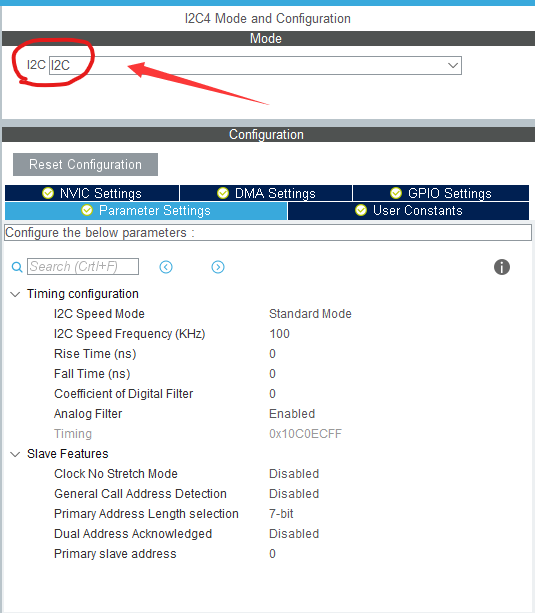Select the Clock No Stretch Mode label
This screenshot has height=613, width=535.
pos(116,474)
